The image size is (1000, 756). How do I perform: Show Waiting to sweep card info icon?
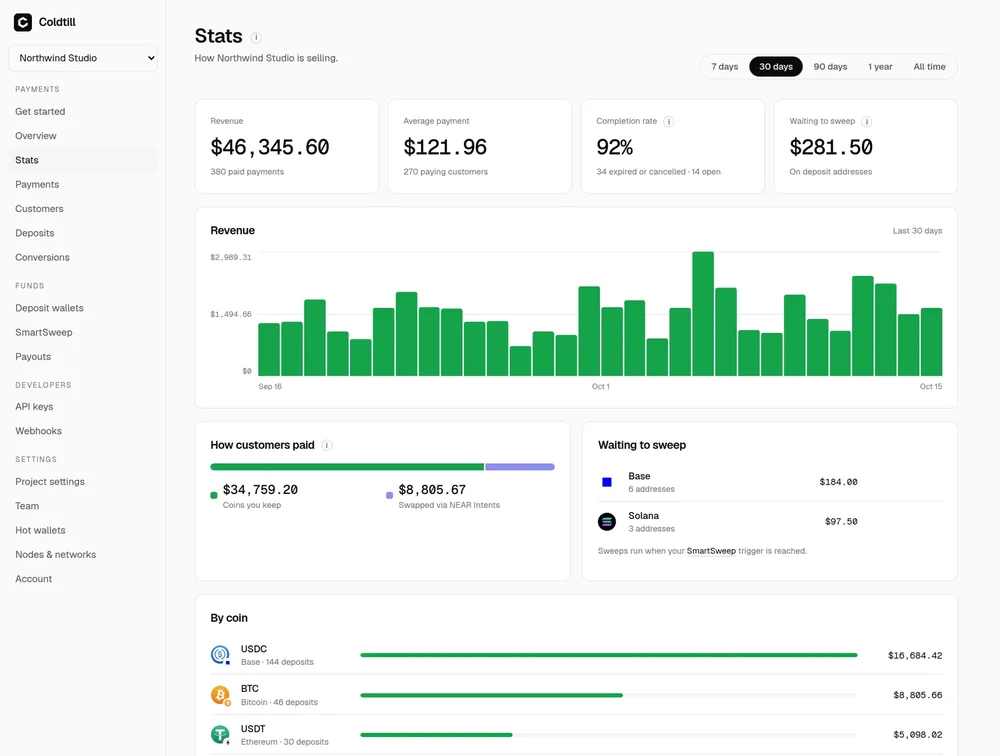(x=867, y=121)
